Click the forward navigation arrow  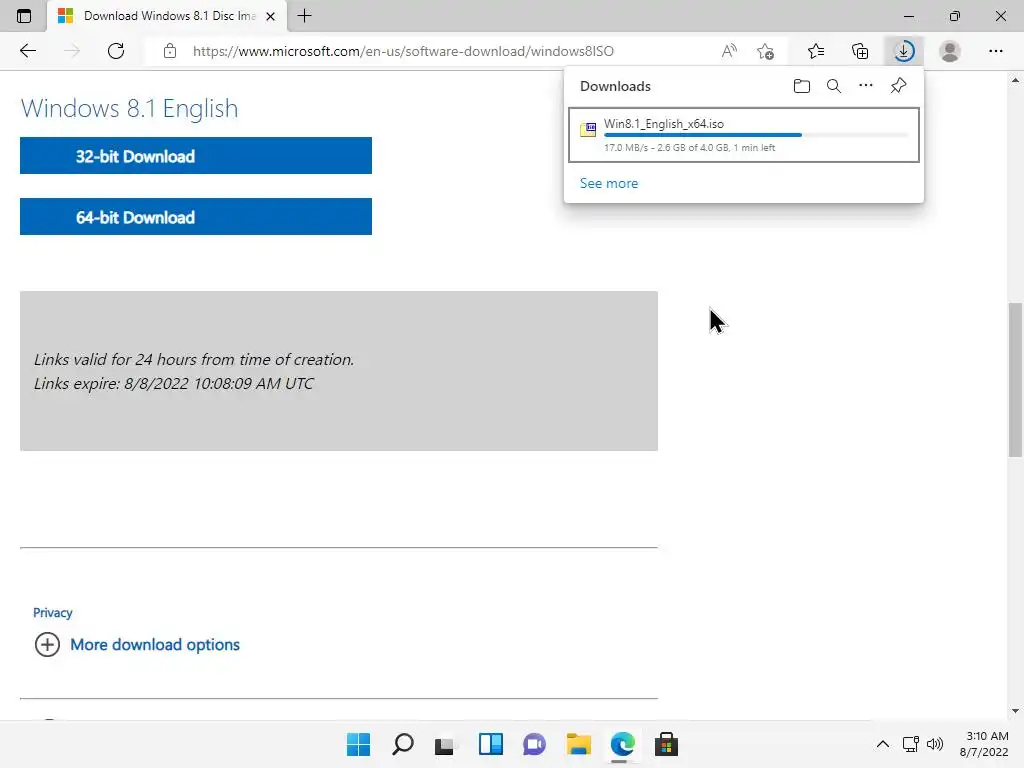(x=72, y=51)
